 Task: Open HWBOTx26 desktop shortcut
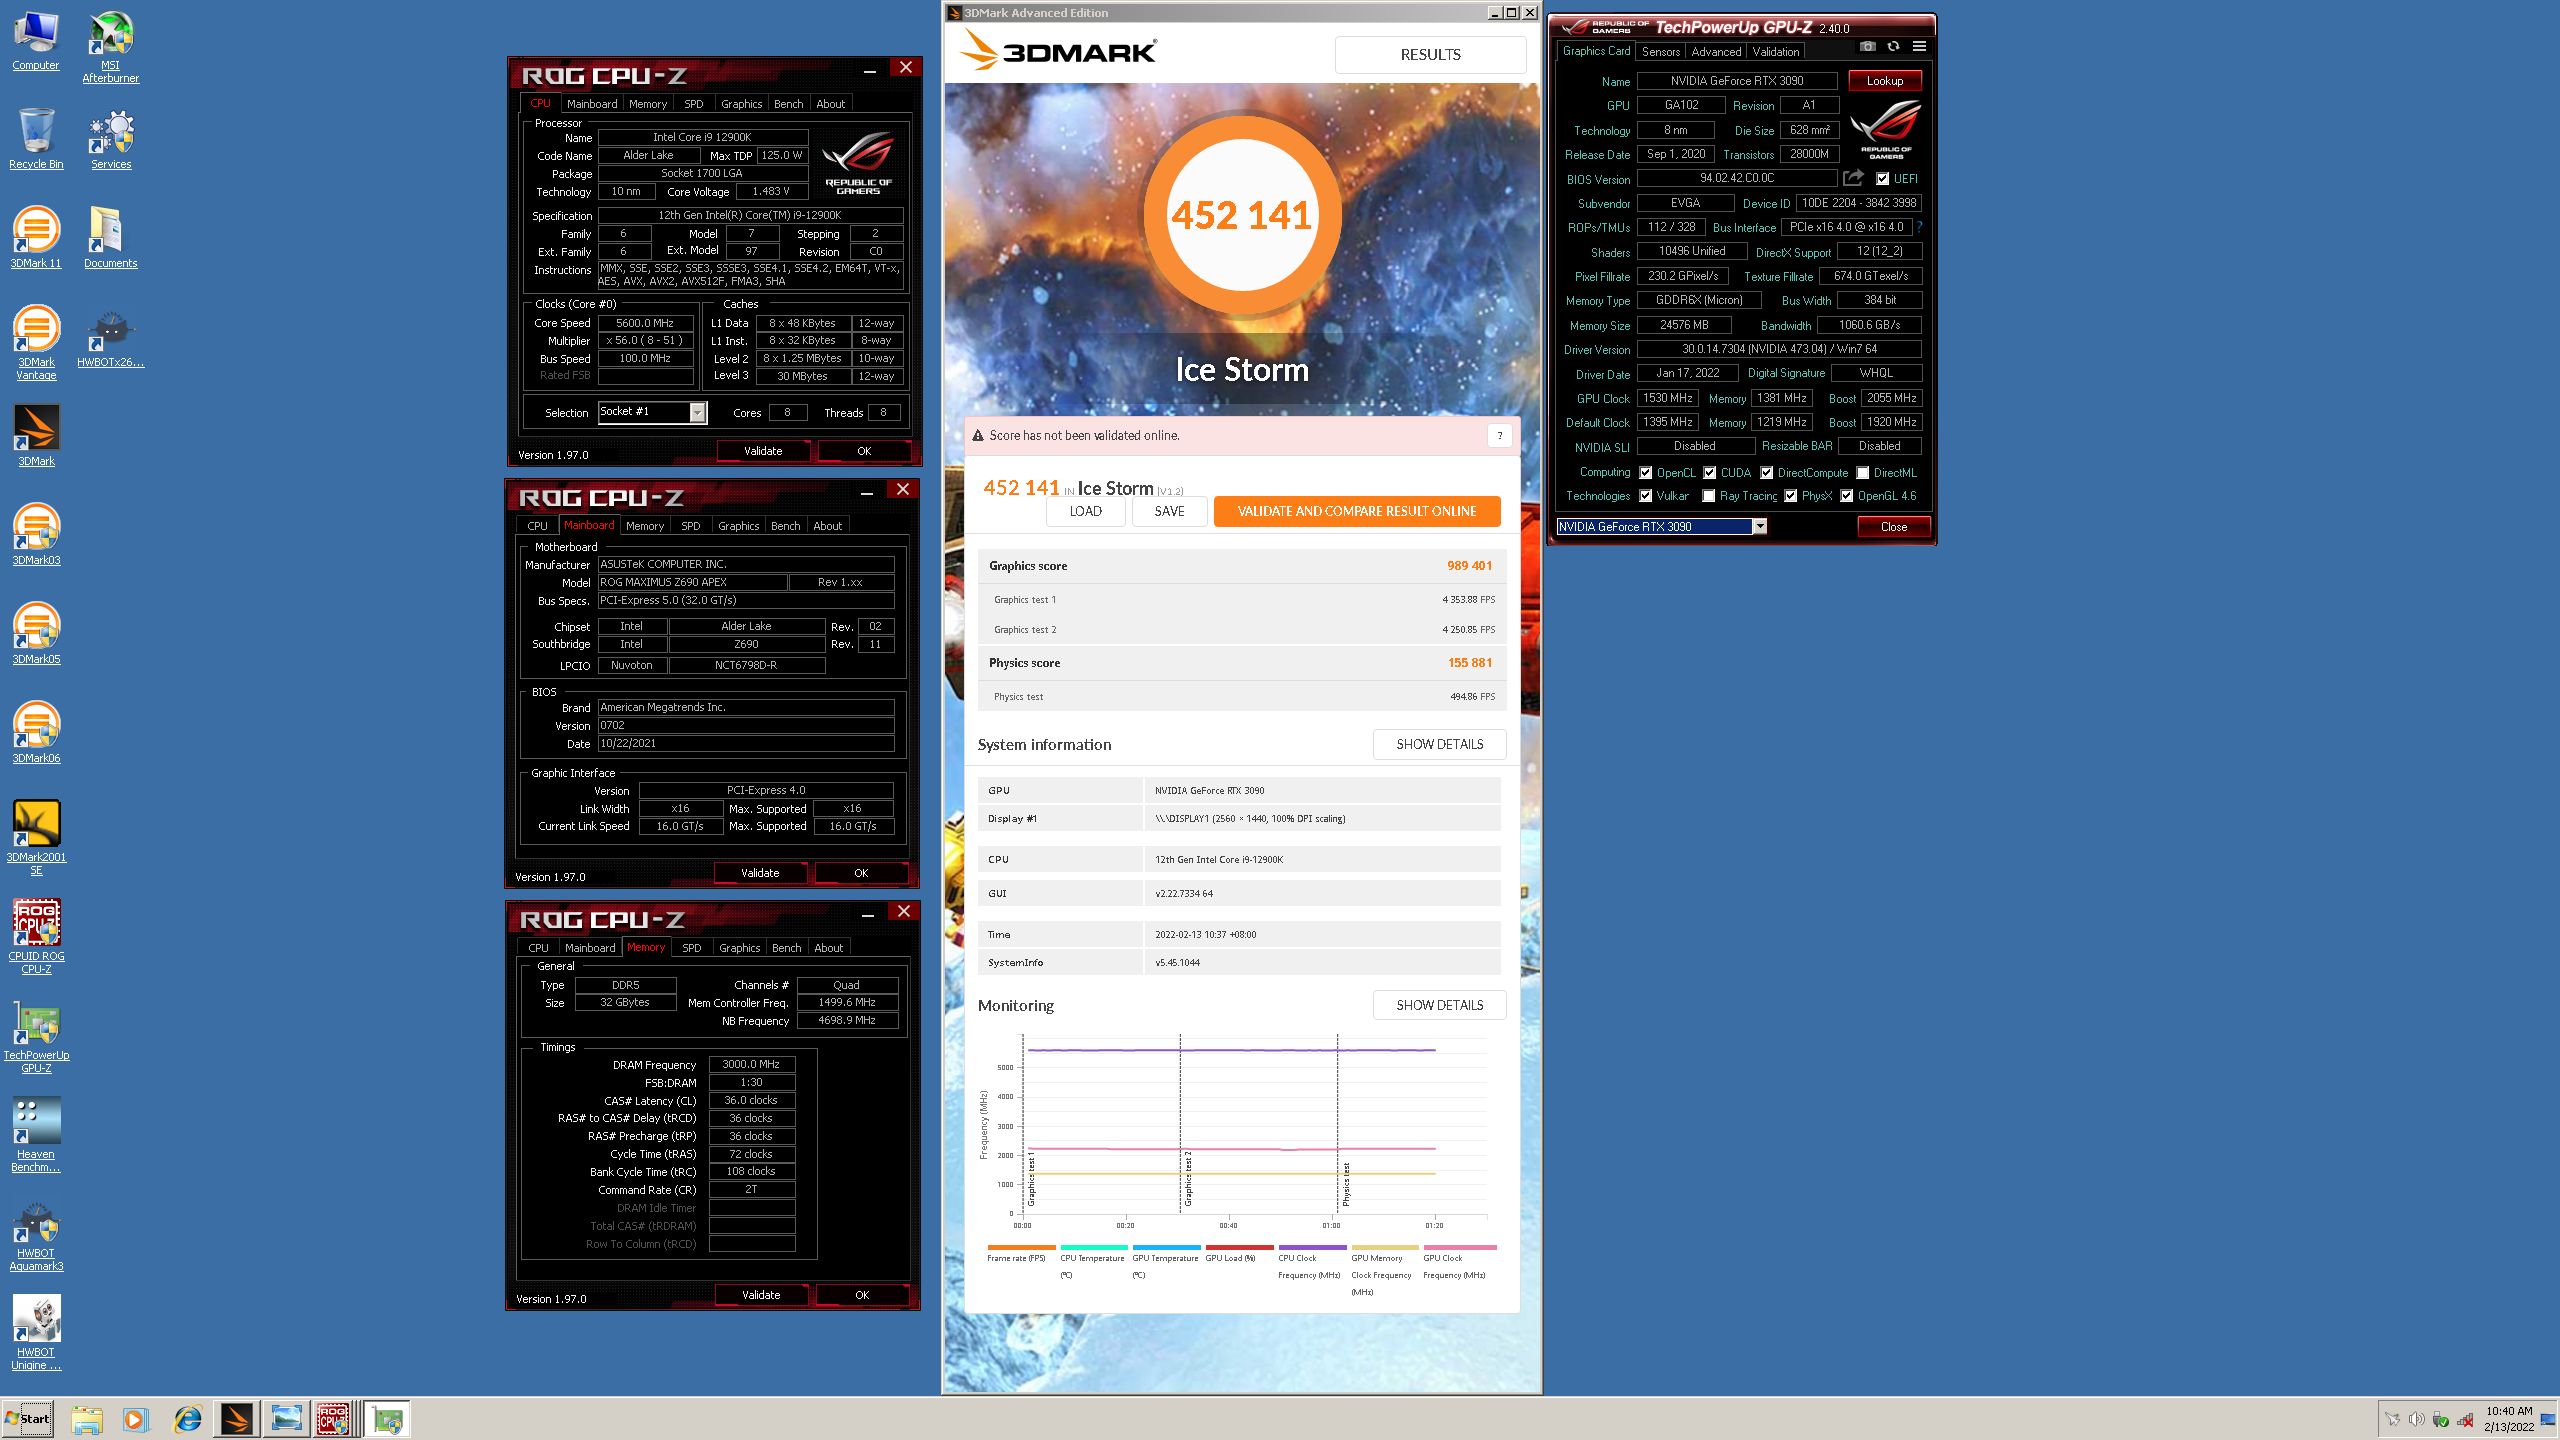tap(111, 339)
